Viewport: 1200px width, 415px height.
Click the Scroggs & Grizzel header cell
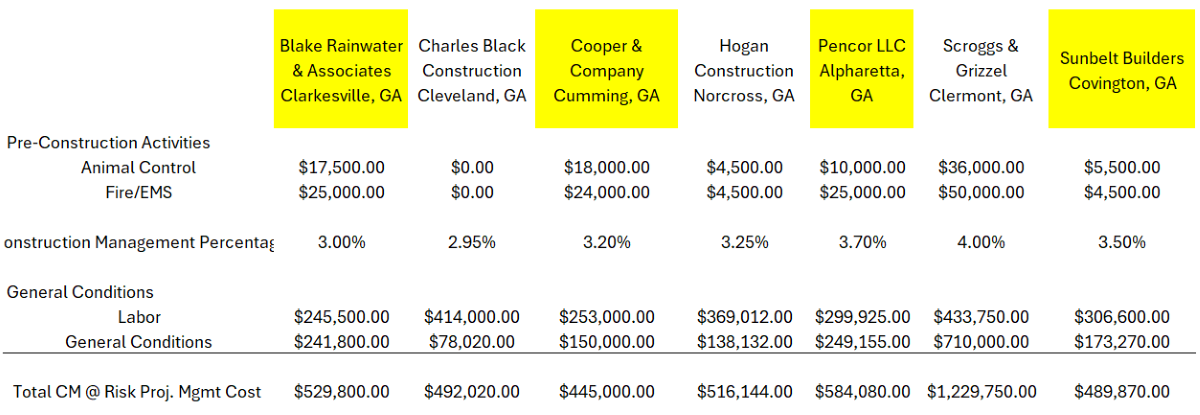(x=980, y=71)
